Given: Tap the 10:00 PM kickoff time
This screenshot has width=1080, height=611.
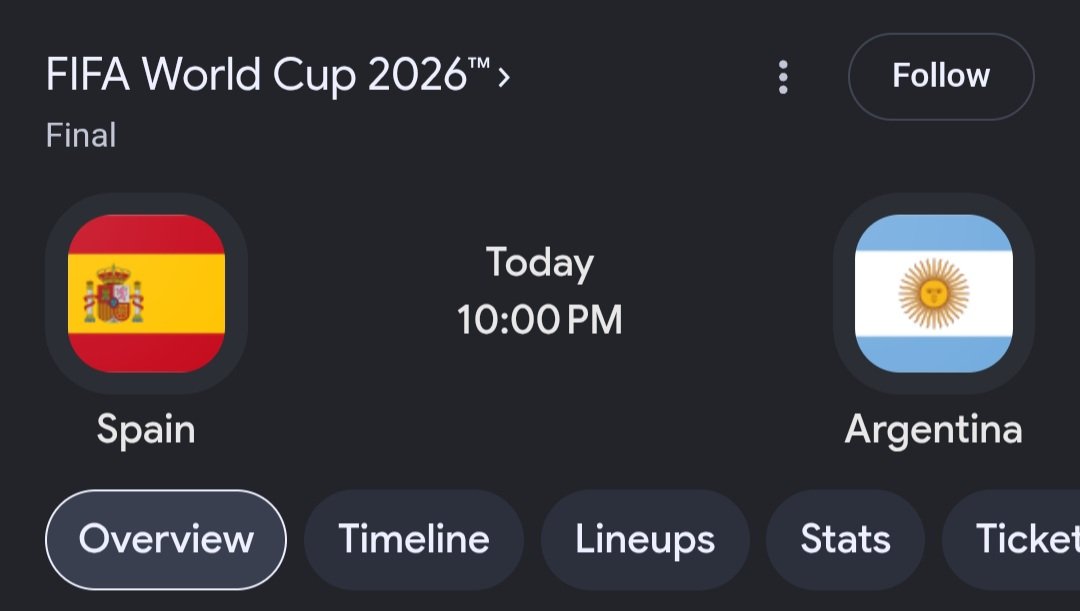Looking at the screenshot, I should (x=539, y=320).
